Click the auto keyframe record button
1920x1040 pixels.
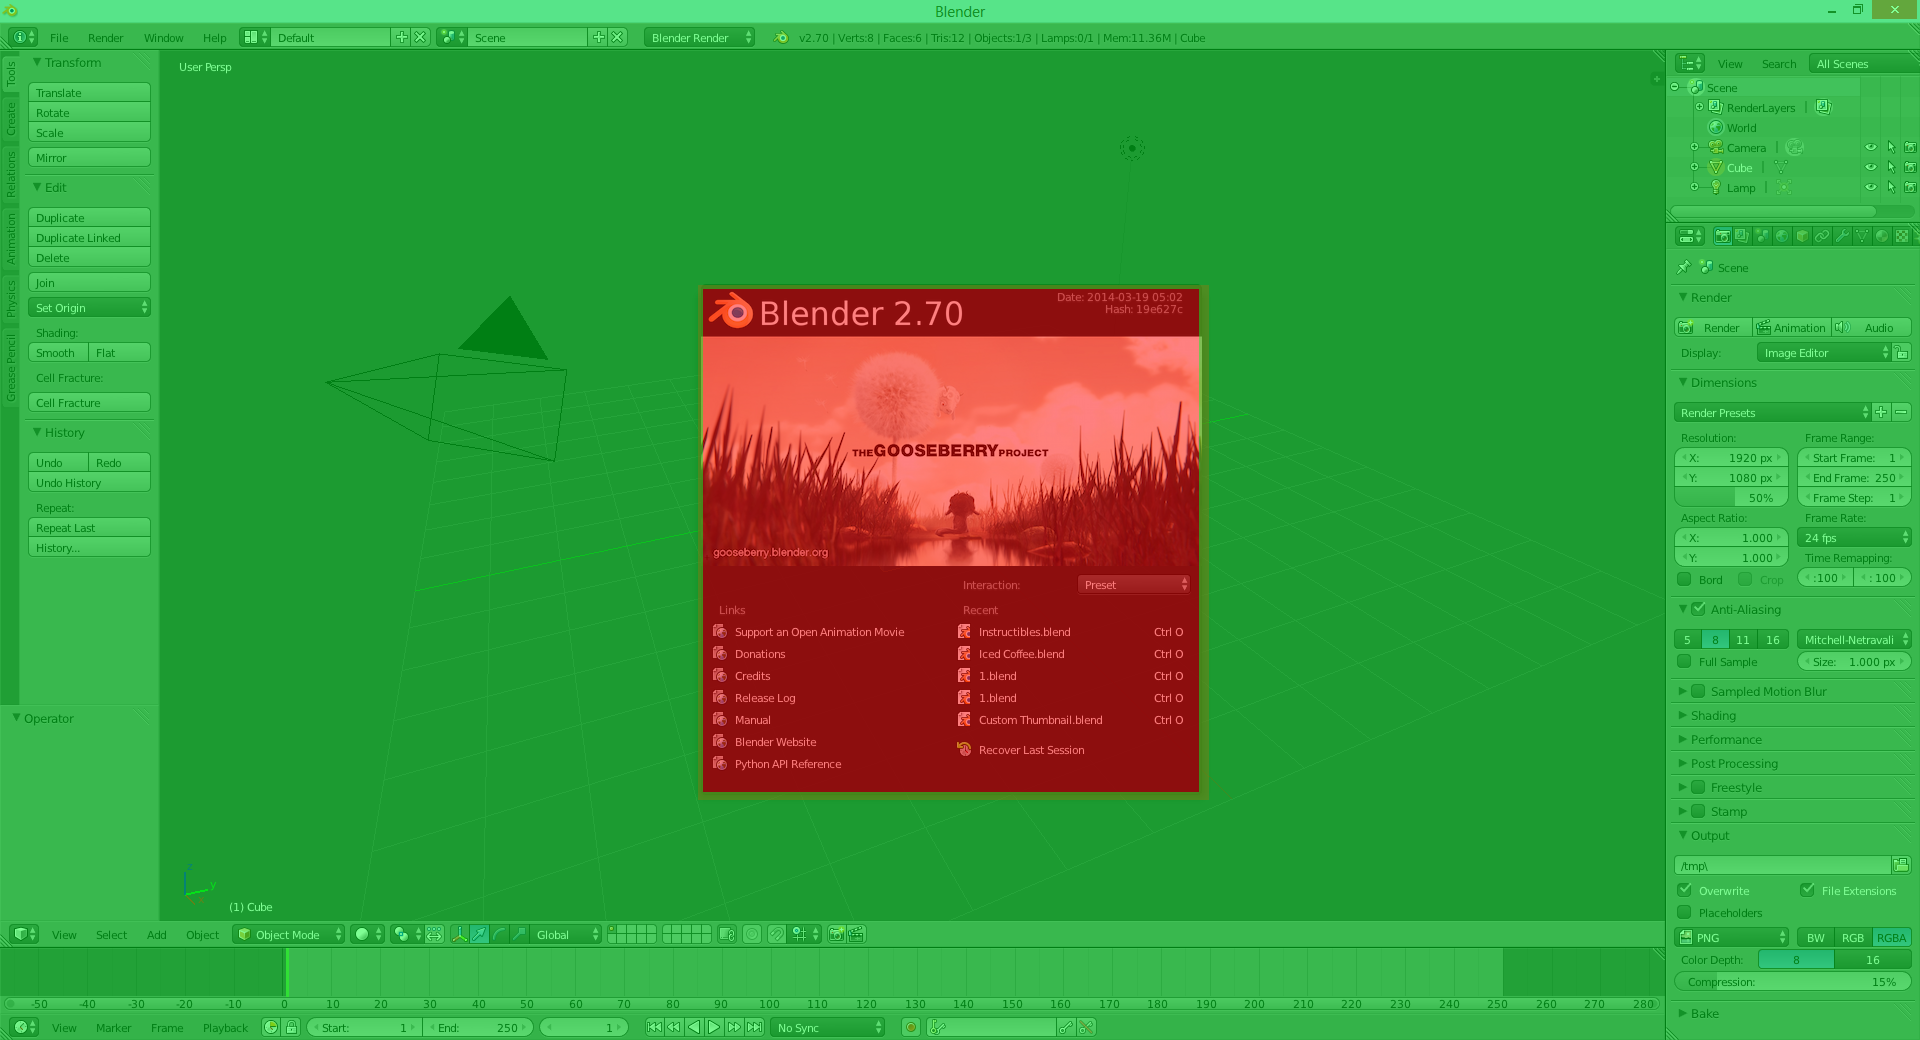pos(911,1027)
